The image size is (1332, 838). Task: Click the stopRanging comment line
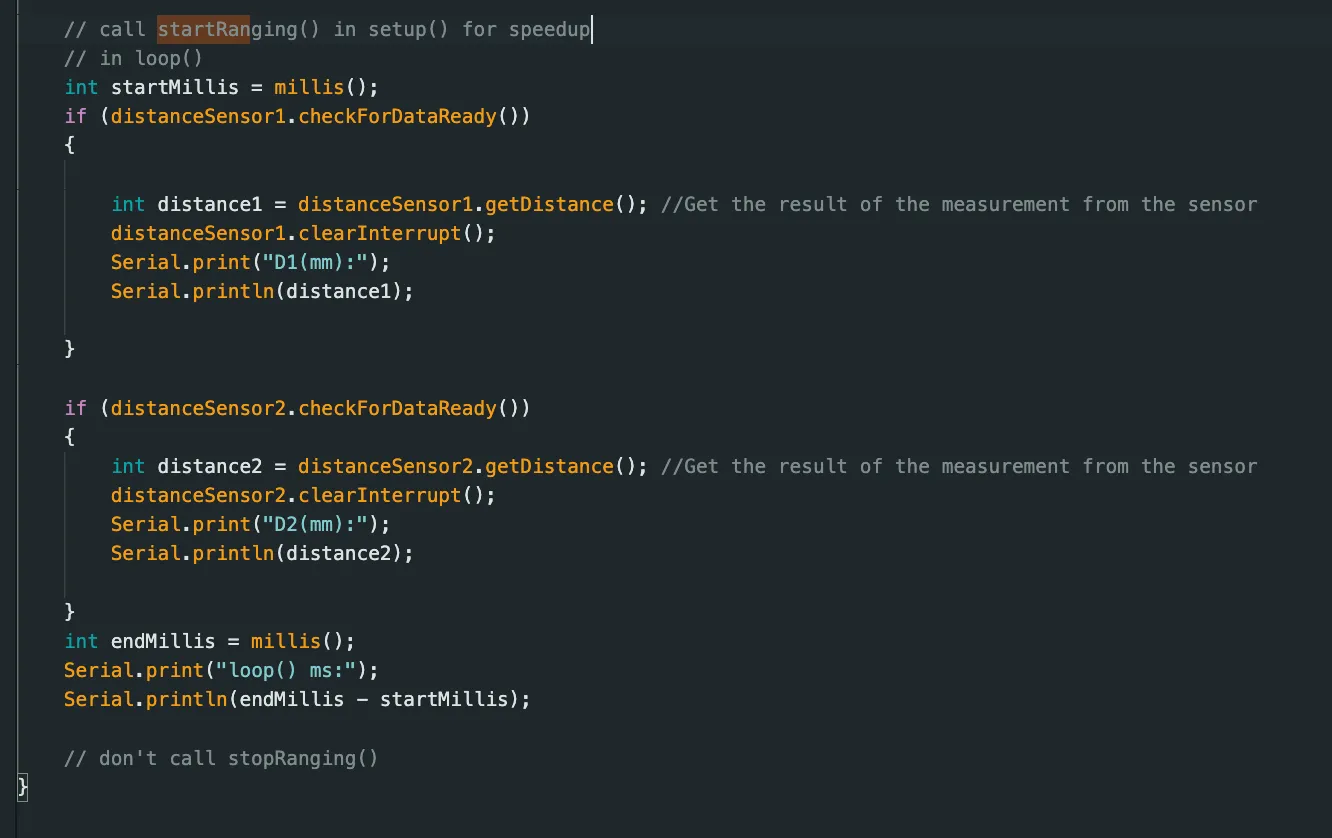220,758
